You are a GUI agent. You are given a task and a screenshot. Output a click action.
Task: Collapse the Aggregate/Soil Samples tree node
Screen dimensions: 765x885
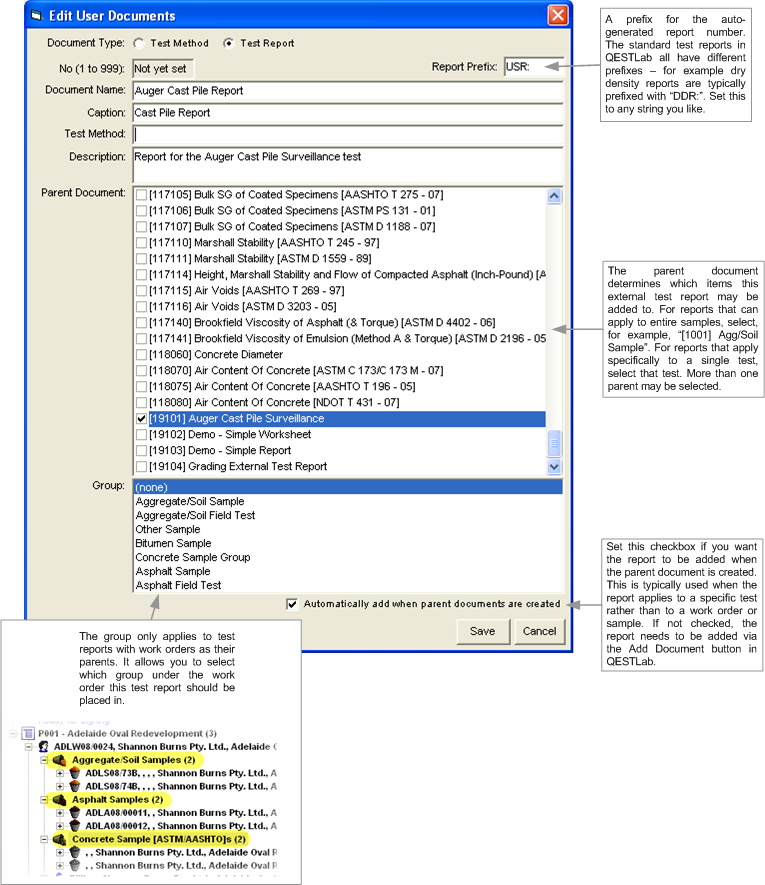45,761
